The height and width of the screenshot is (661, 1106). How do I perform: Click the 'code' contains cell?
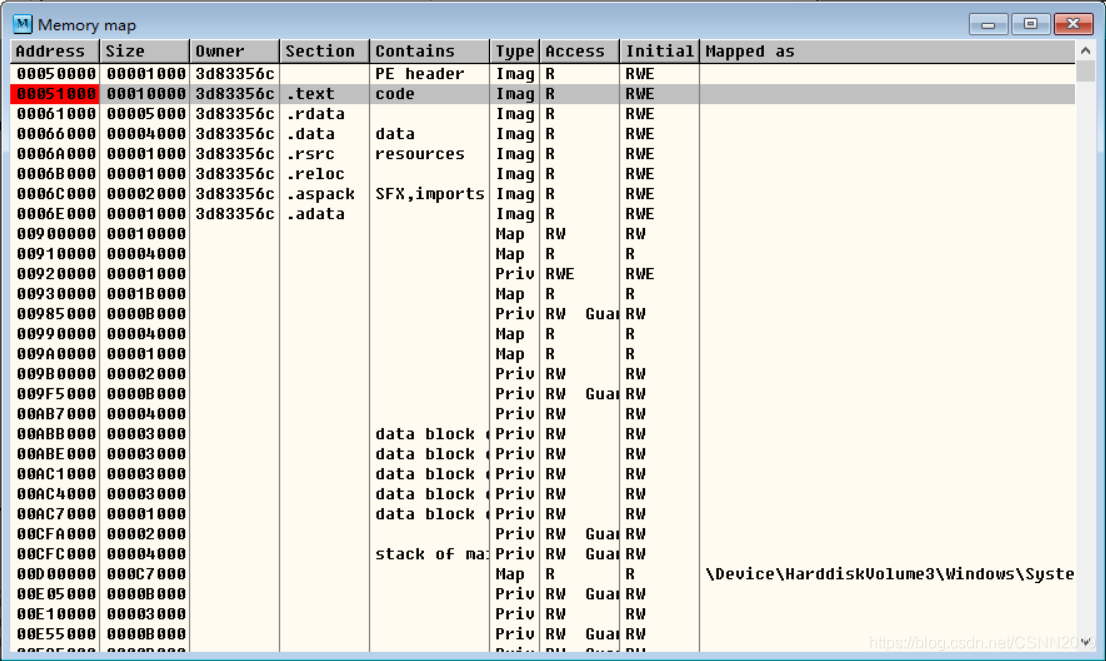(x=430, y=94)
